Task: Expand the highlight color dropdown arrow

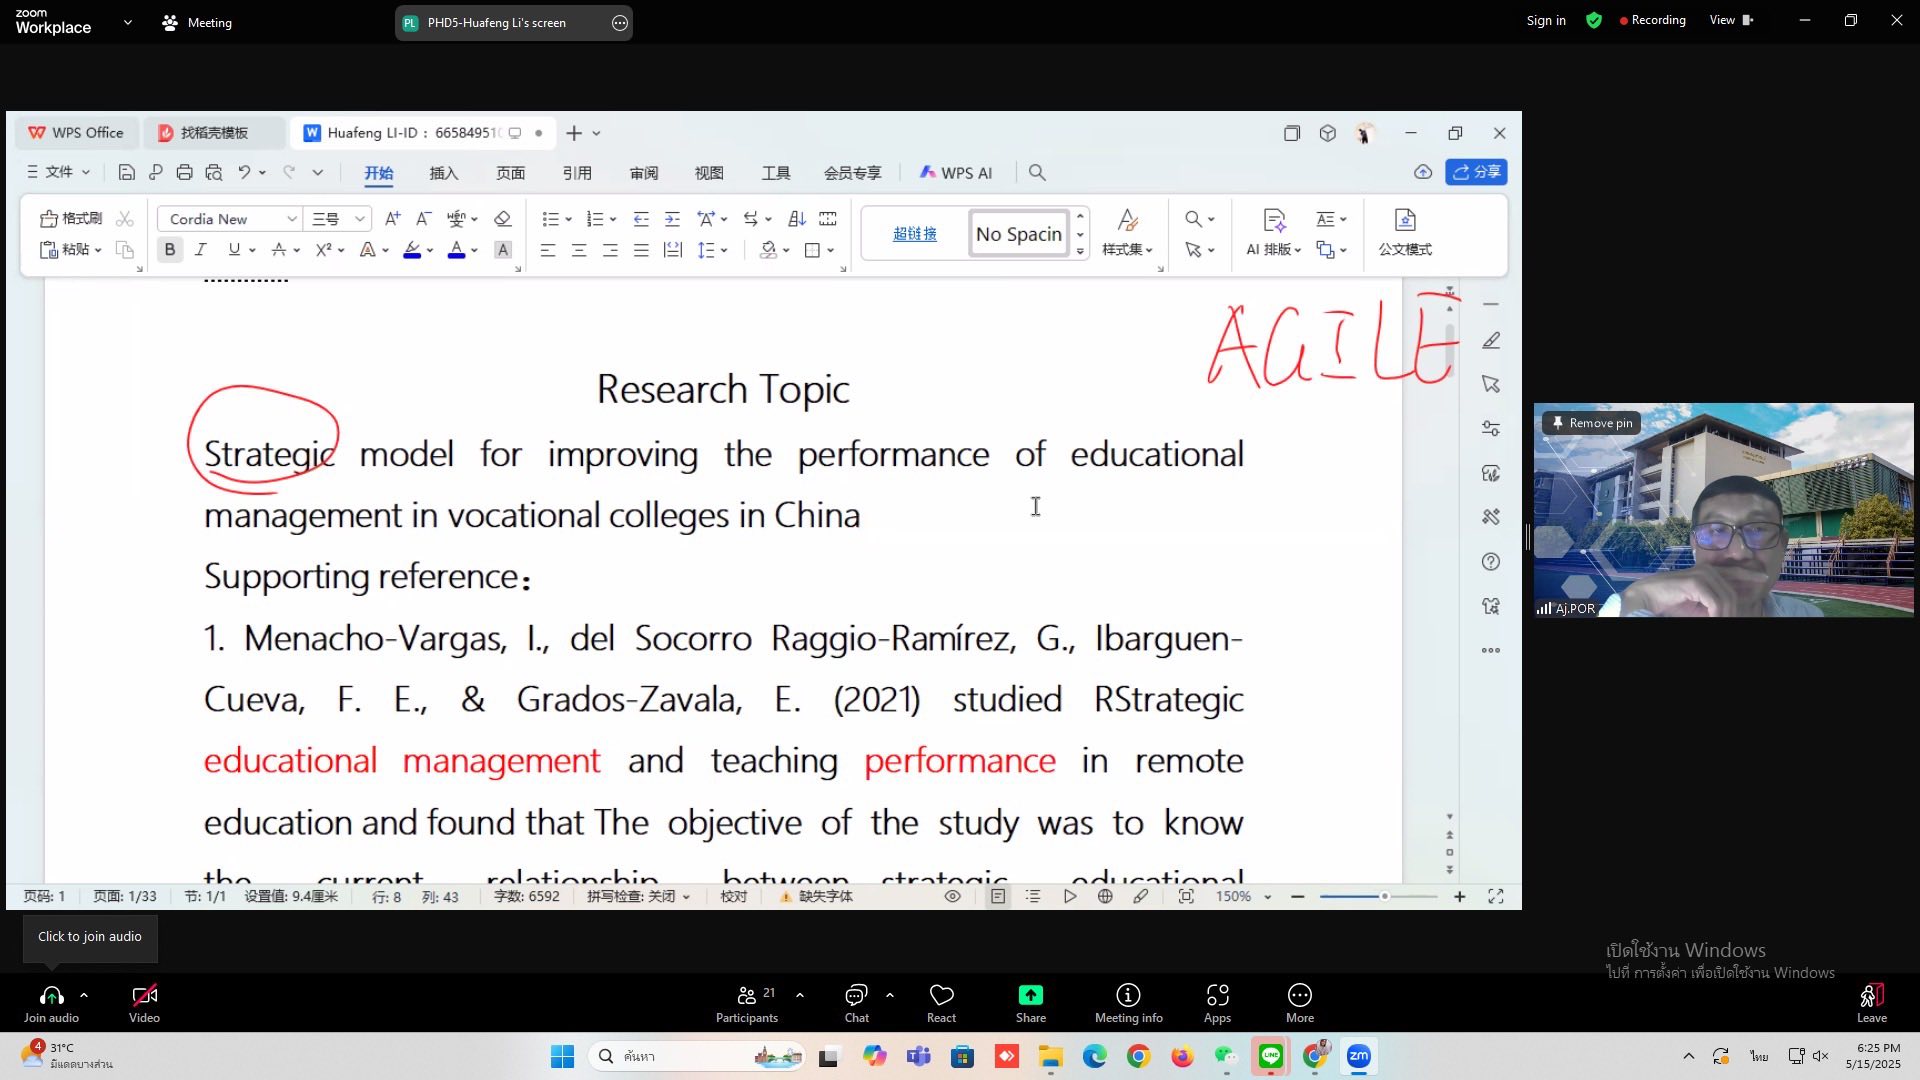Action: [x=430, y=250]
